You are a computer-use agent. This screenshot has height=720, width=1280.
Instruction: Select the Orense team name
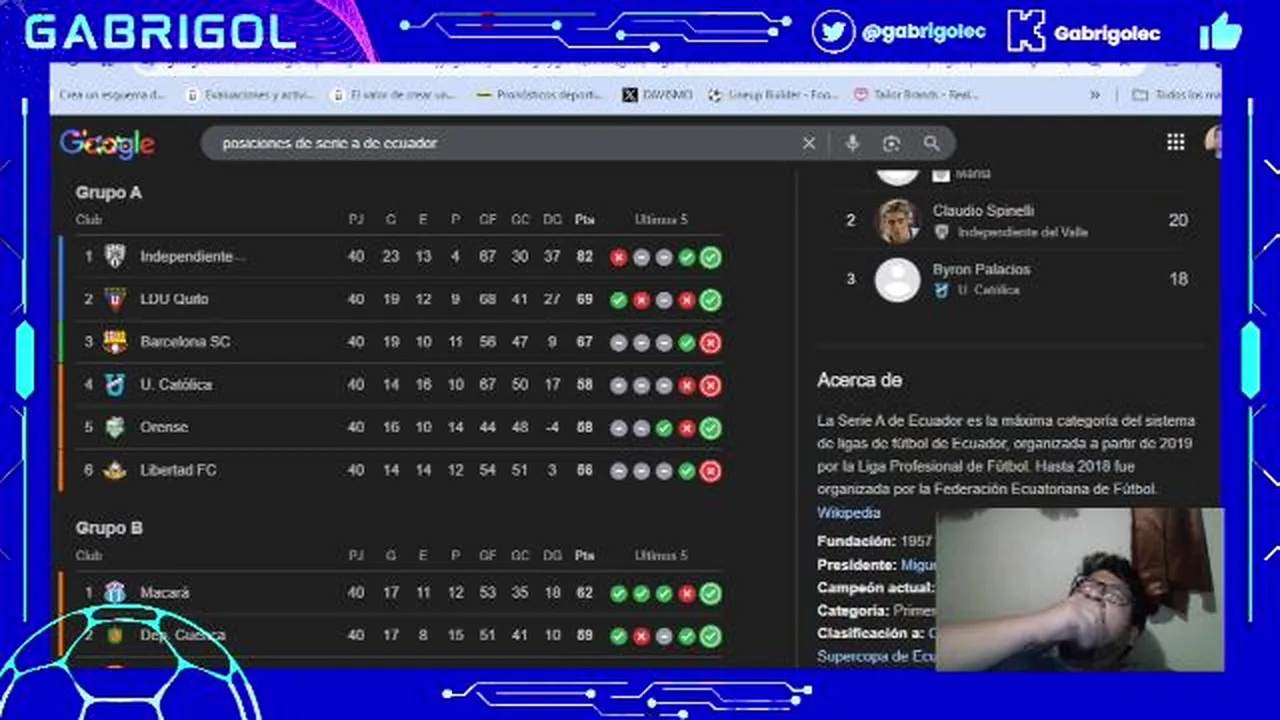click(x=164, y=427)
